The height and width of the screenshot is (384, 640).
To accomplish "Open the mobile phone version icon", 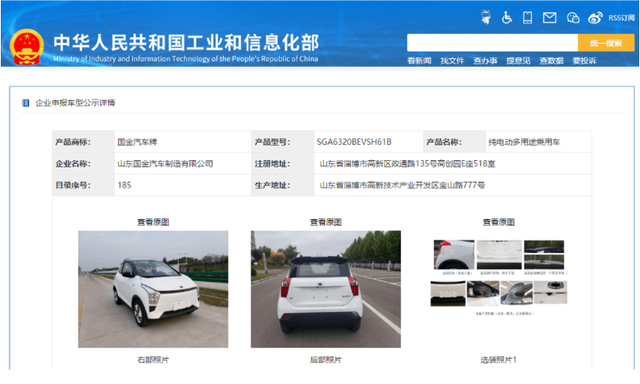I will tap(527, 18).
